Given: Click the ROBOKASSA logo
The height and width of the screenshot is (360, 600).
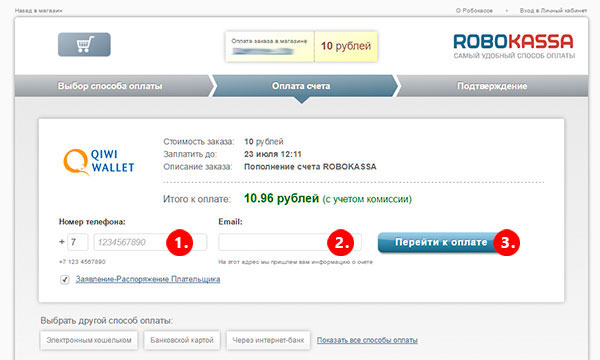Looking at the screenshot, I should tap(514, 46).
